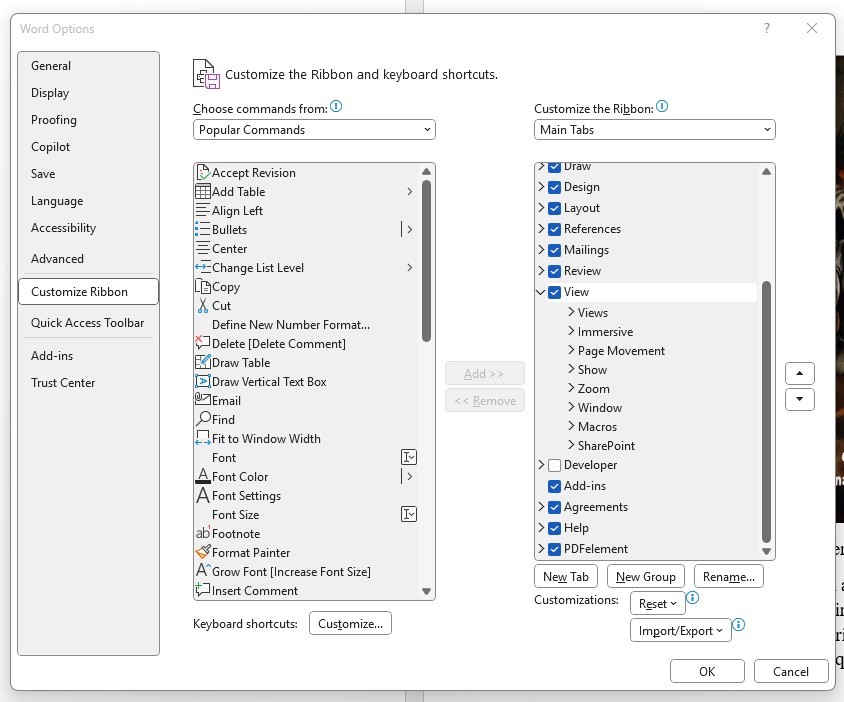
Task: Select the Cut scissors icon
Action: [203, 306]
